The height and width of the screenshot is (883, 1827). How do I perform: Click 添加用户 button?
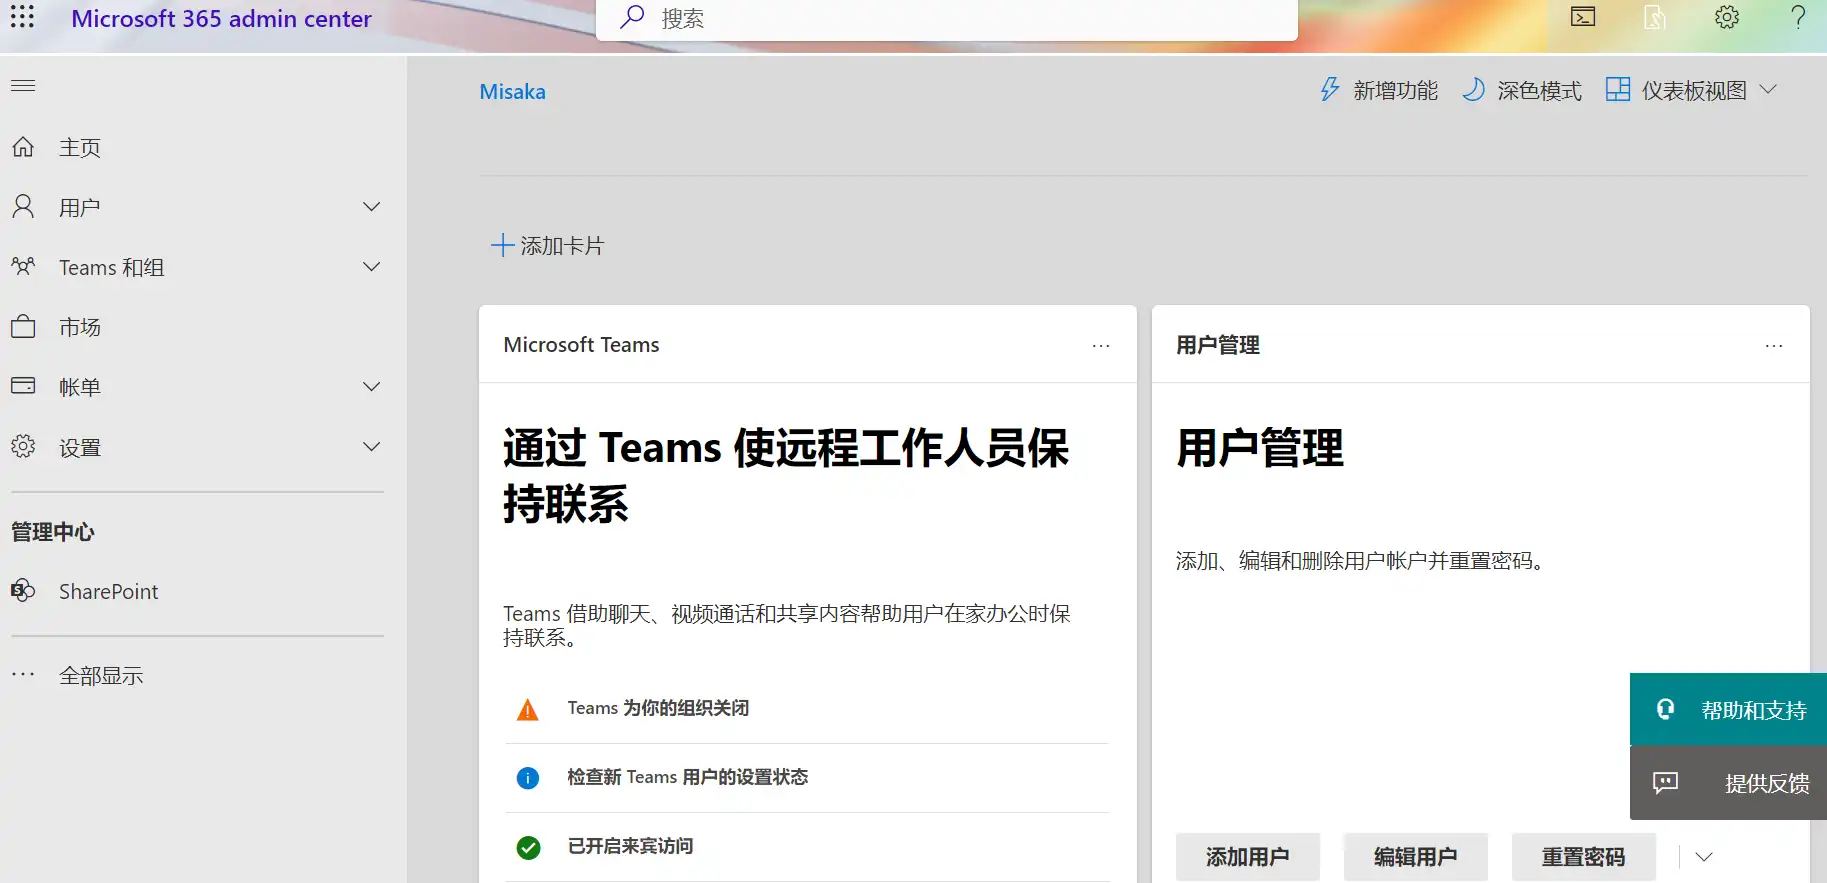click(x=1248, y=857)
